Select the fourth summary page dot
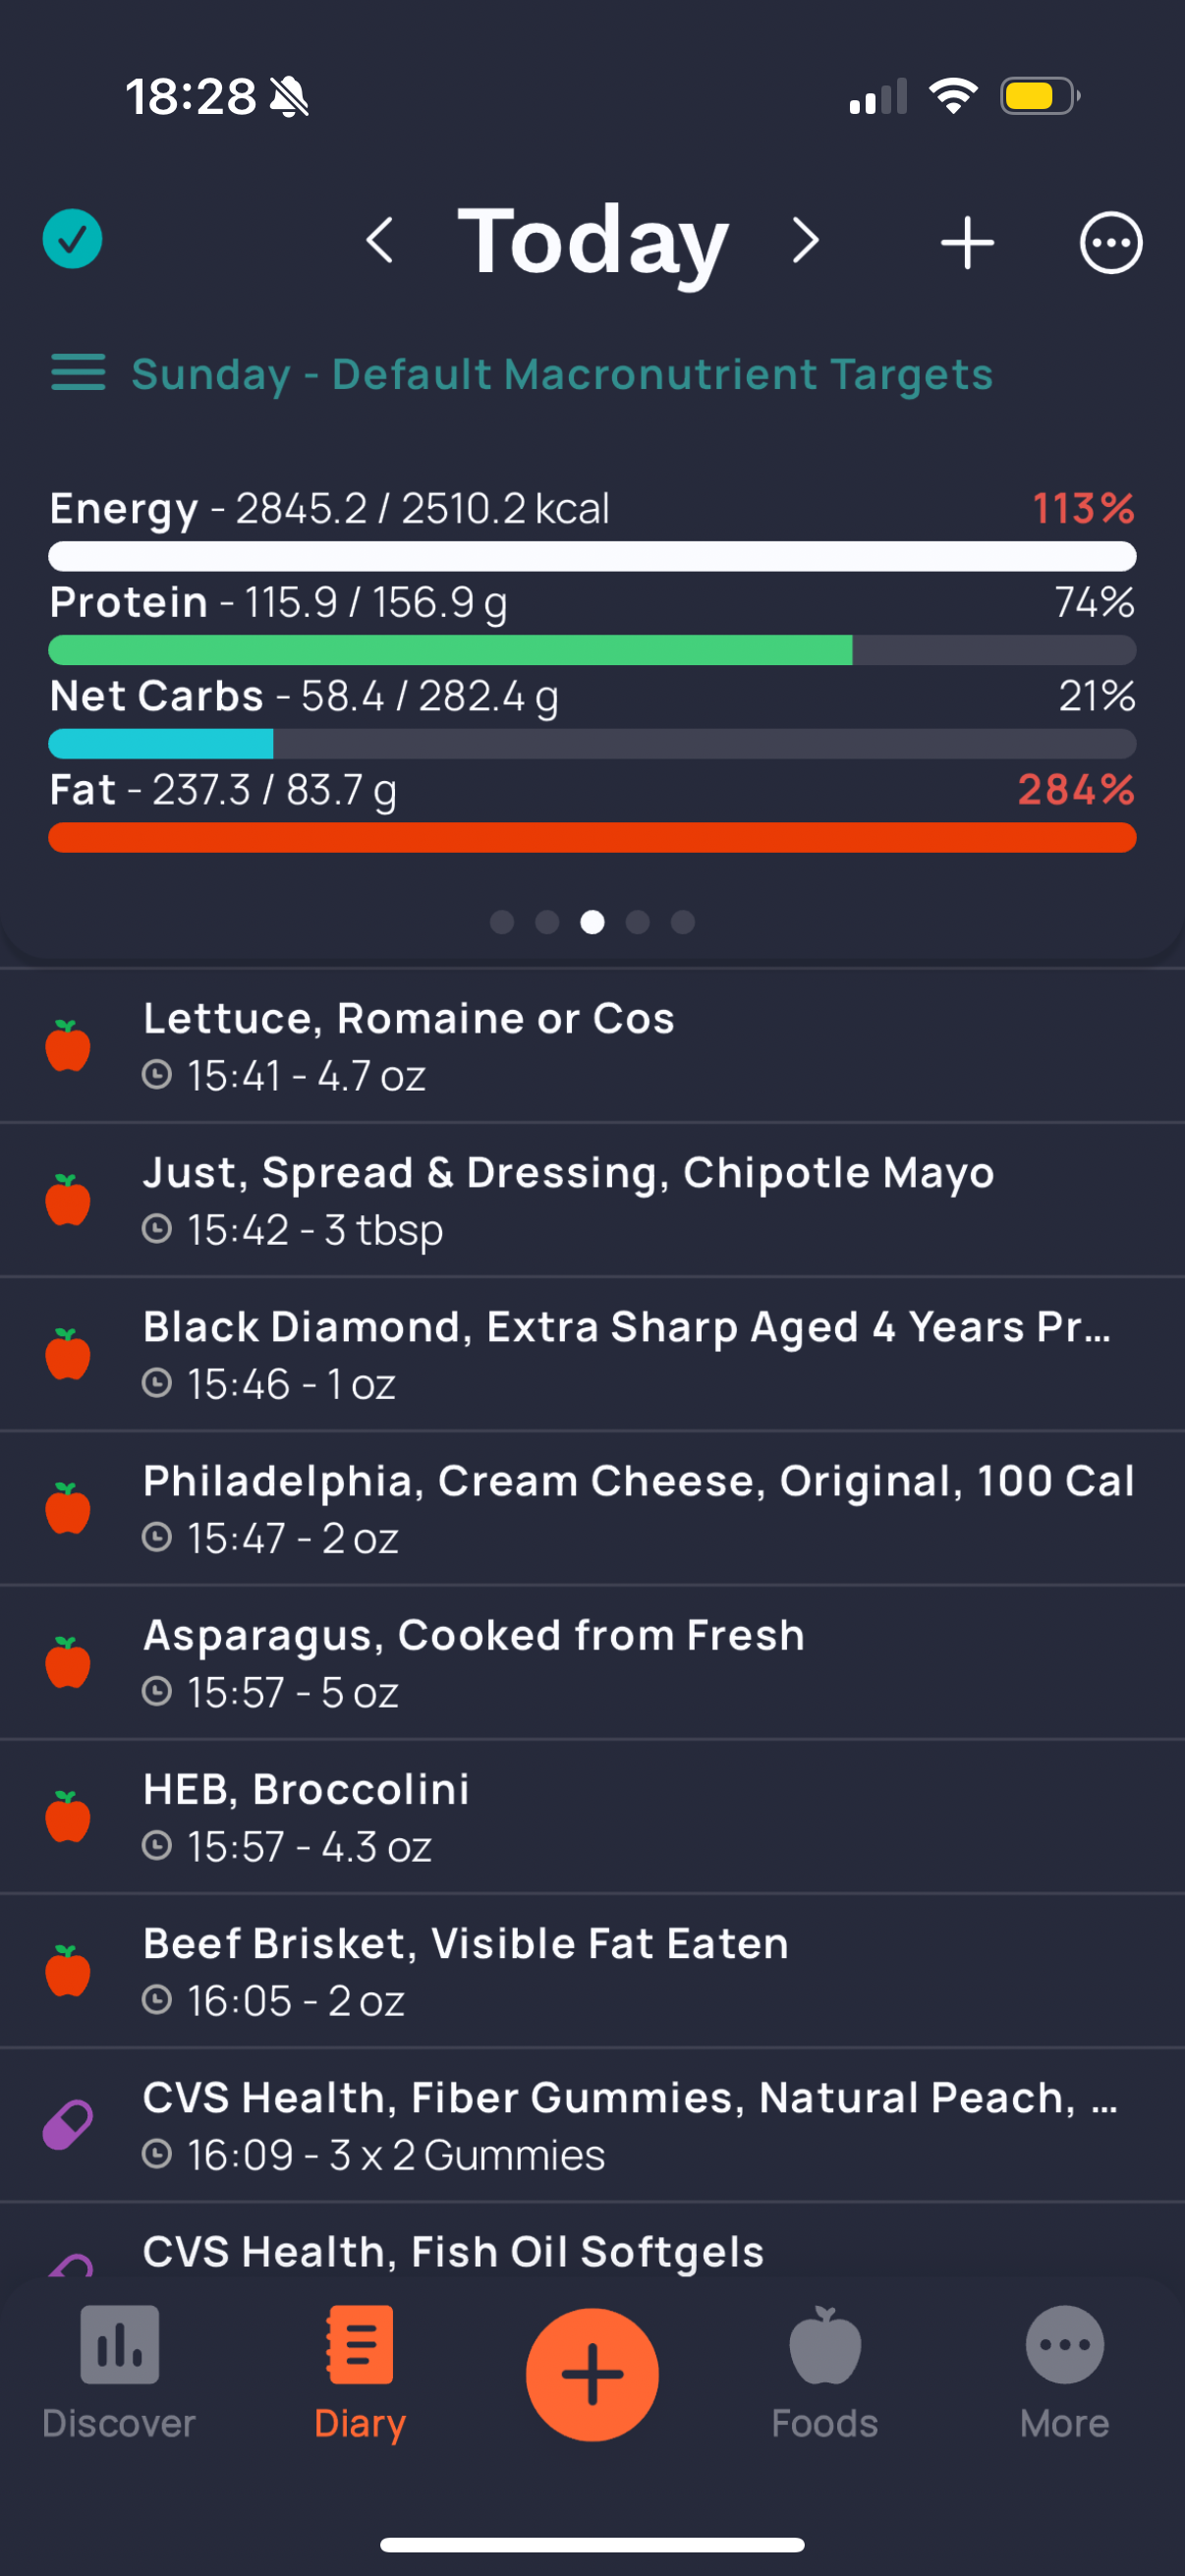1185x2576 pixels. click(637, 922)
